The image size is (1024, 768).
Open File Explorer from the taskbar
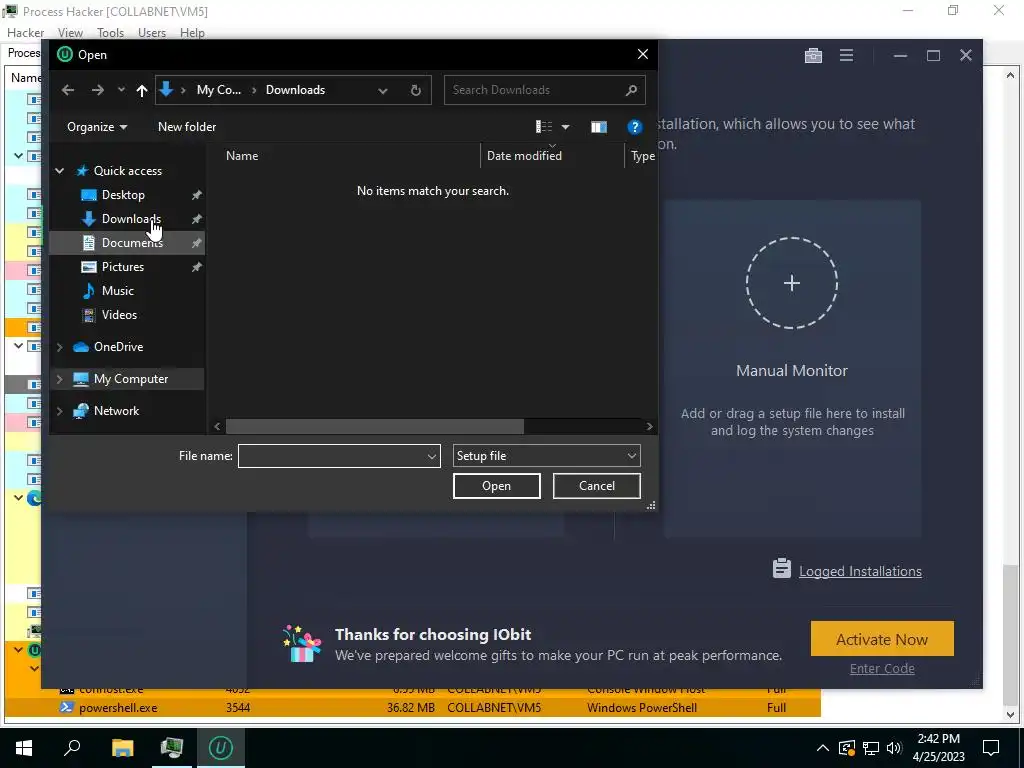click(x=122, y=748)
